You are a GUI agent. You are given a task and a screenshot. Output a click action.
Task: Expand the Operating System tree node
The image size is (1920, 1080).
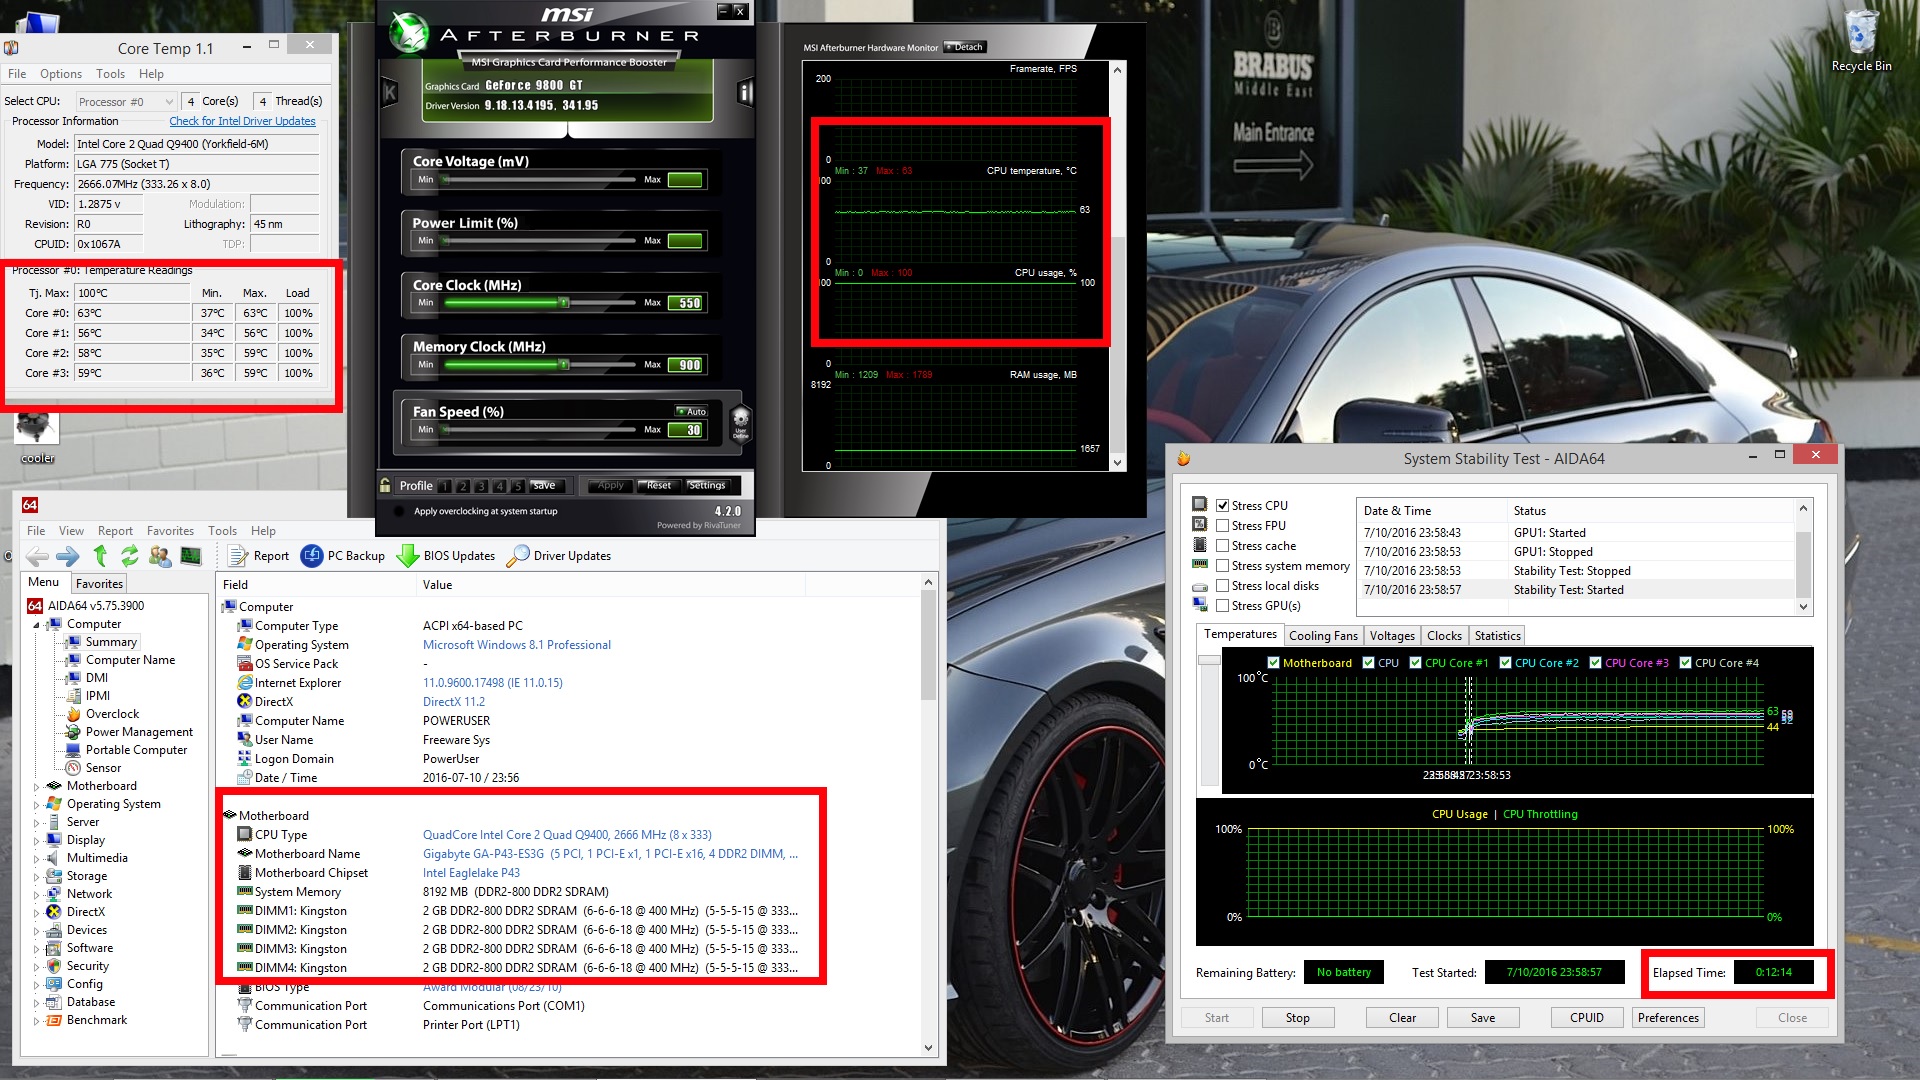pos(37,805)
